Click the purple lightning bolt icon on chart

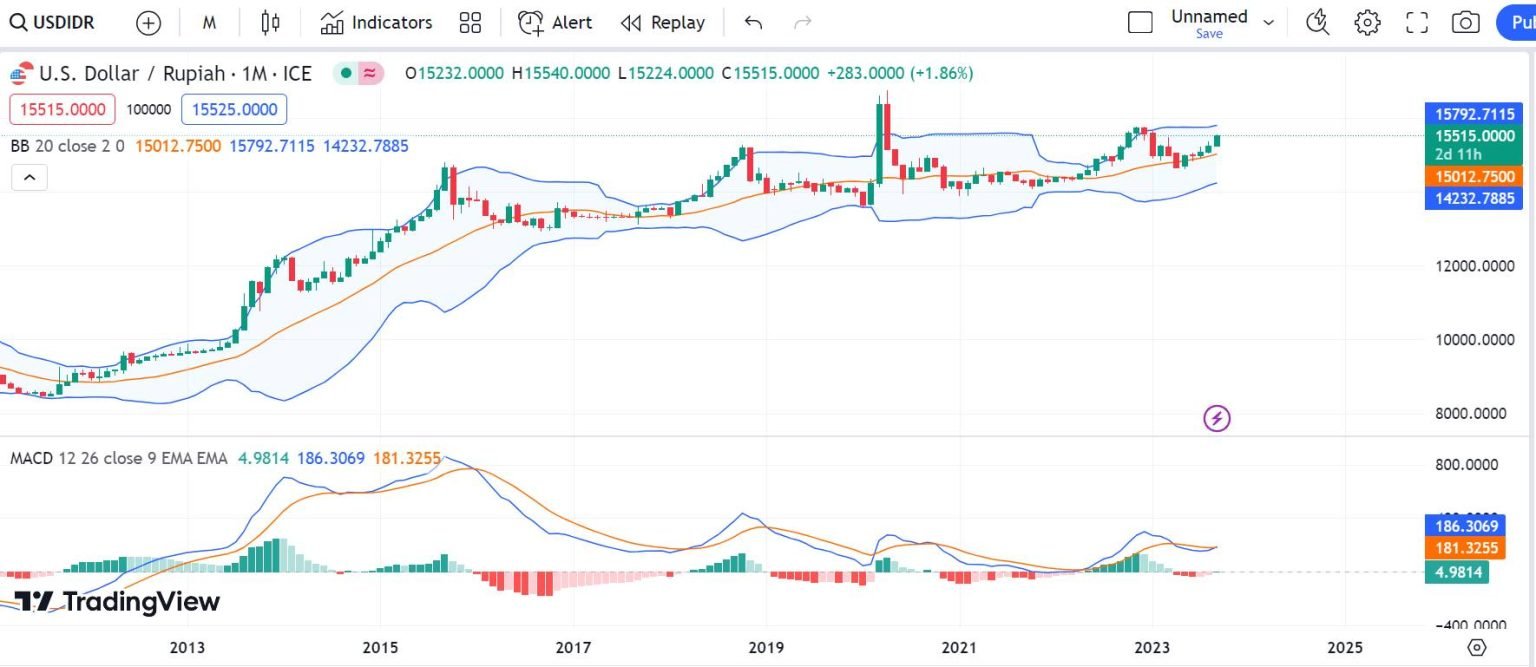click(x=1216, y=418)
